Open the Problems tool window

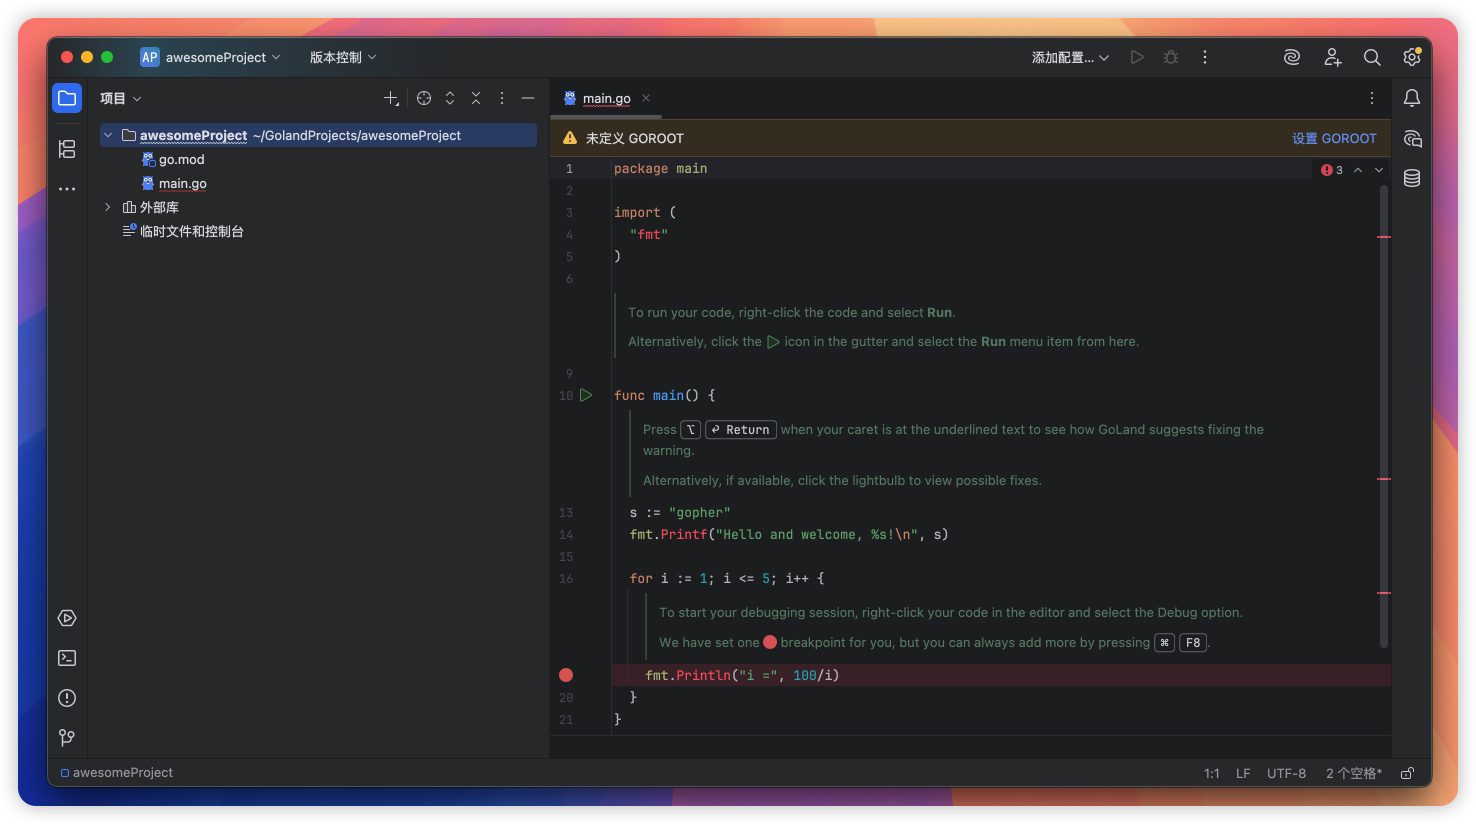pos(67,698)
